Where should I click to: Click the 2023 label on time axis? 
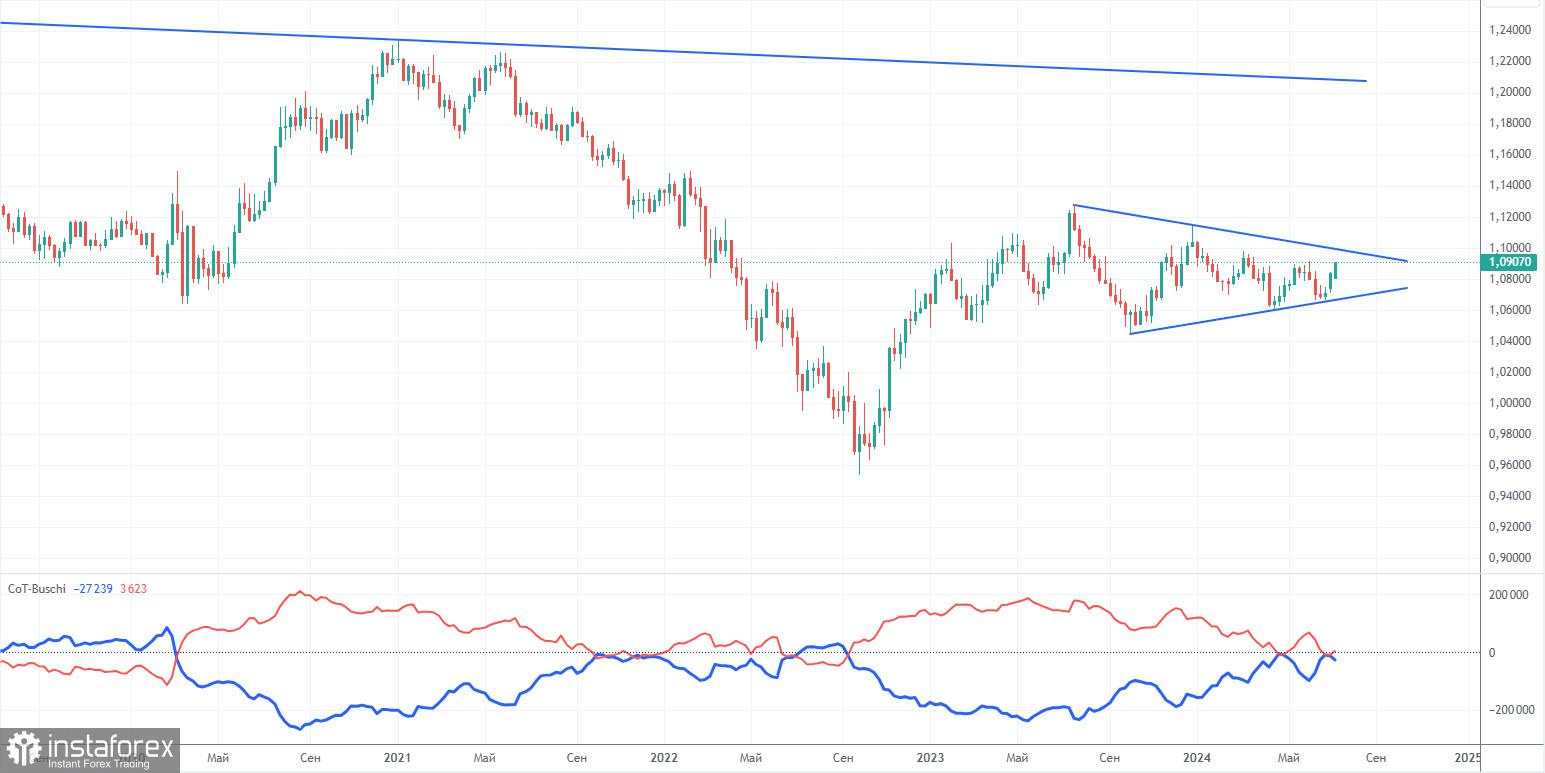click(930, 758)
